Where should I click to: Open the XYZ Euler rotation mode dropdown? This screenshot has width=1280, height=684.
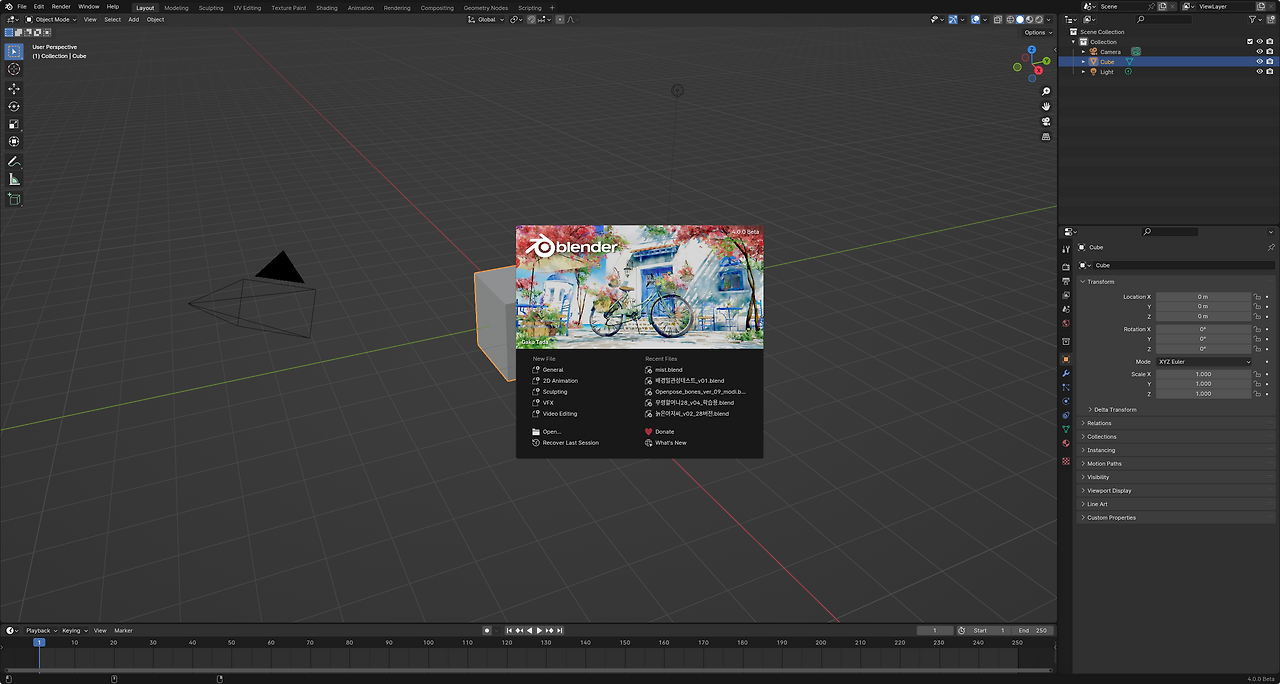pos(1204,361)
